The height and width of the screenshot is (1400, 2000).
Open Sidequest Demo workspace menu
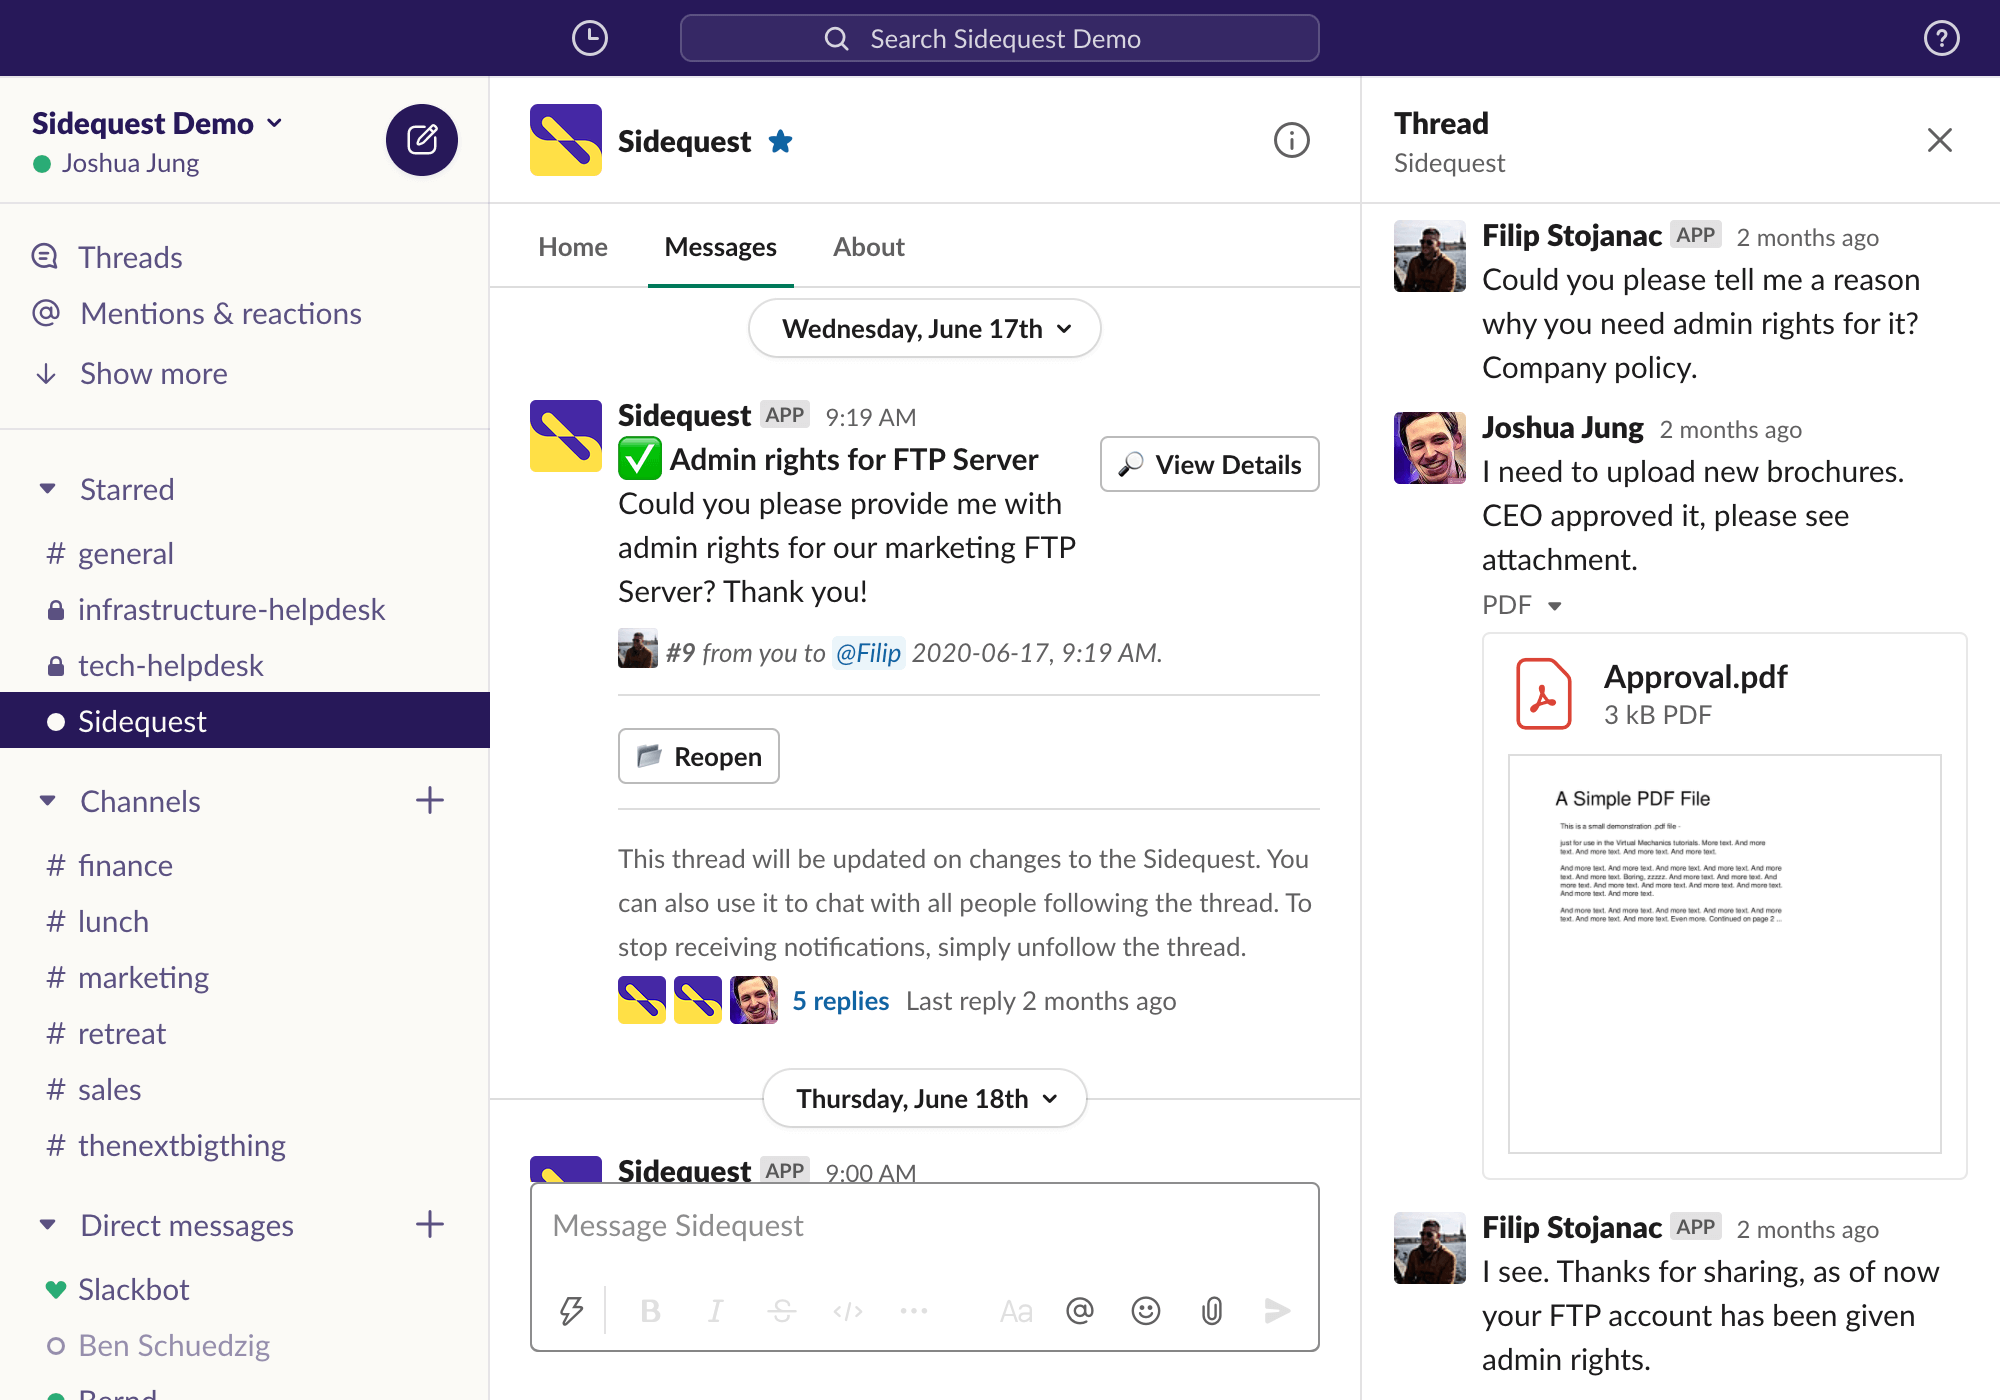click(x=157, y=123)
